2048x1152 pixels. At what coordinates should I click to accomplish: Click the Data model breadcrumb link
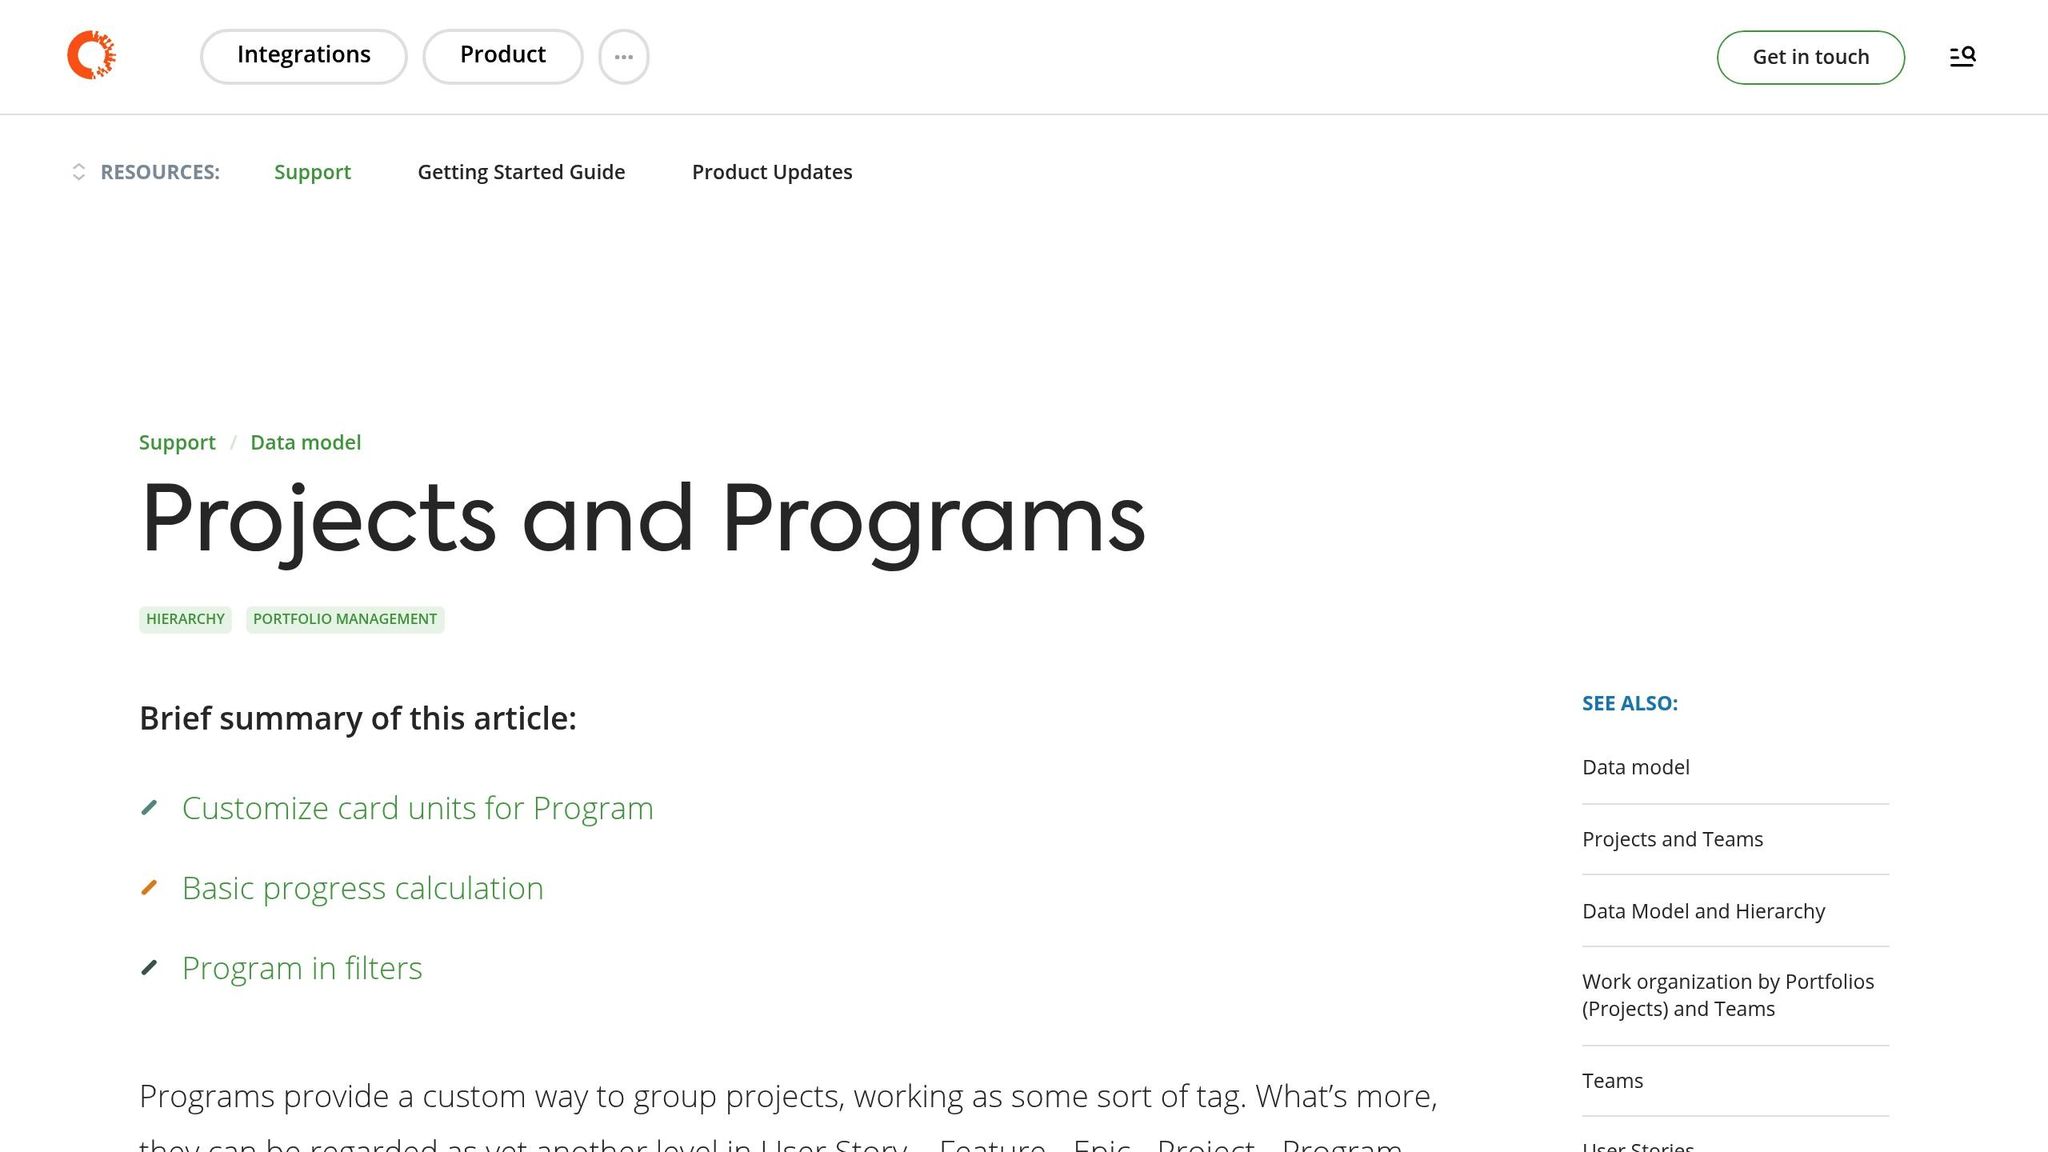[305, 443]
